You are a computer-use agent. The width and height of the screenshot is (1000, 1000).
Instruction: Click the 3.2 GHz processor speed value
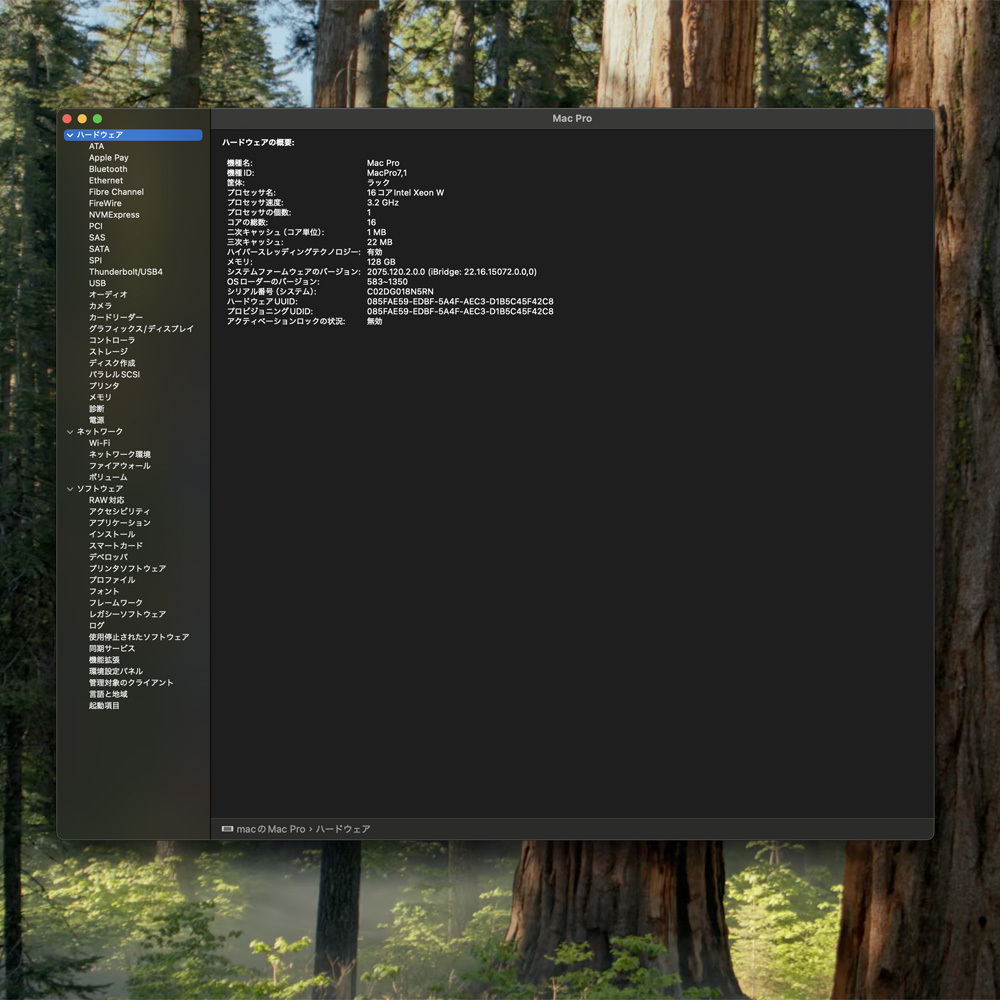pyautogui.click(x=383, y=203)
